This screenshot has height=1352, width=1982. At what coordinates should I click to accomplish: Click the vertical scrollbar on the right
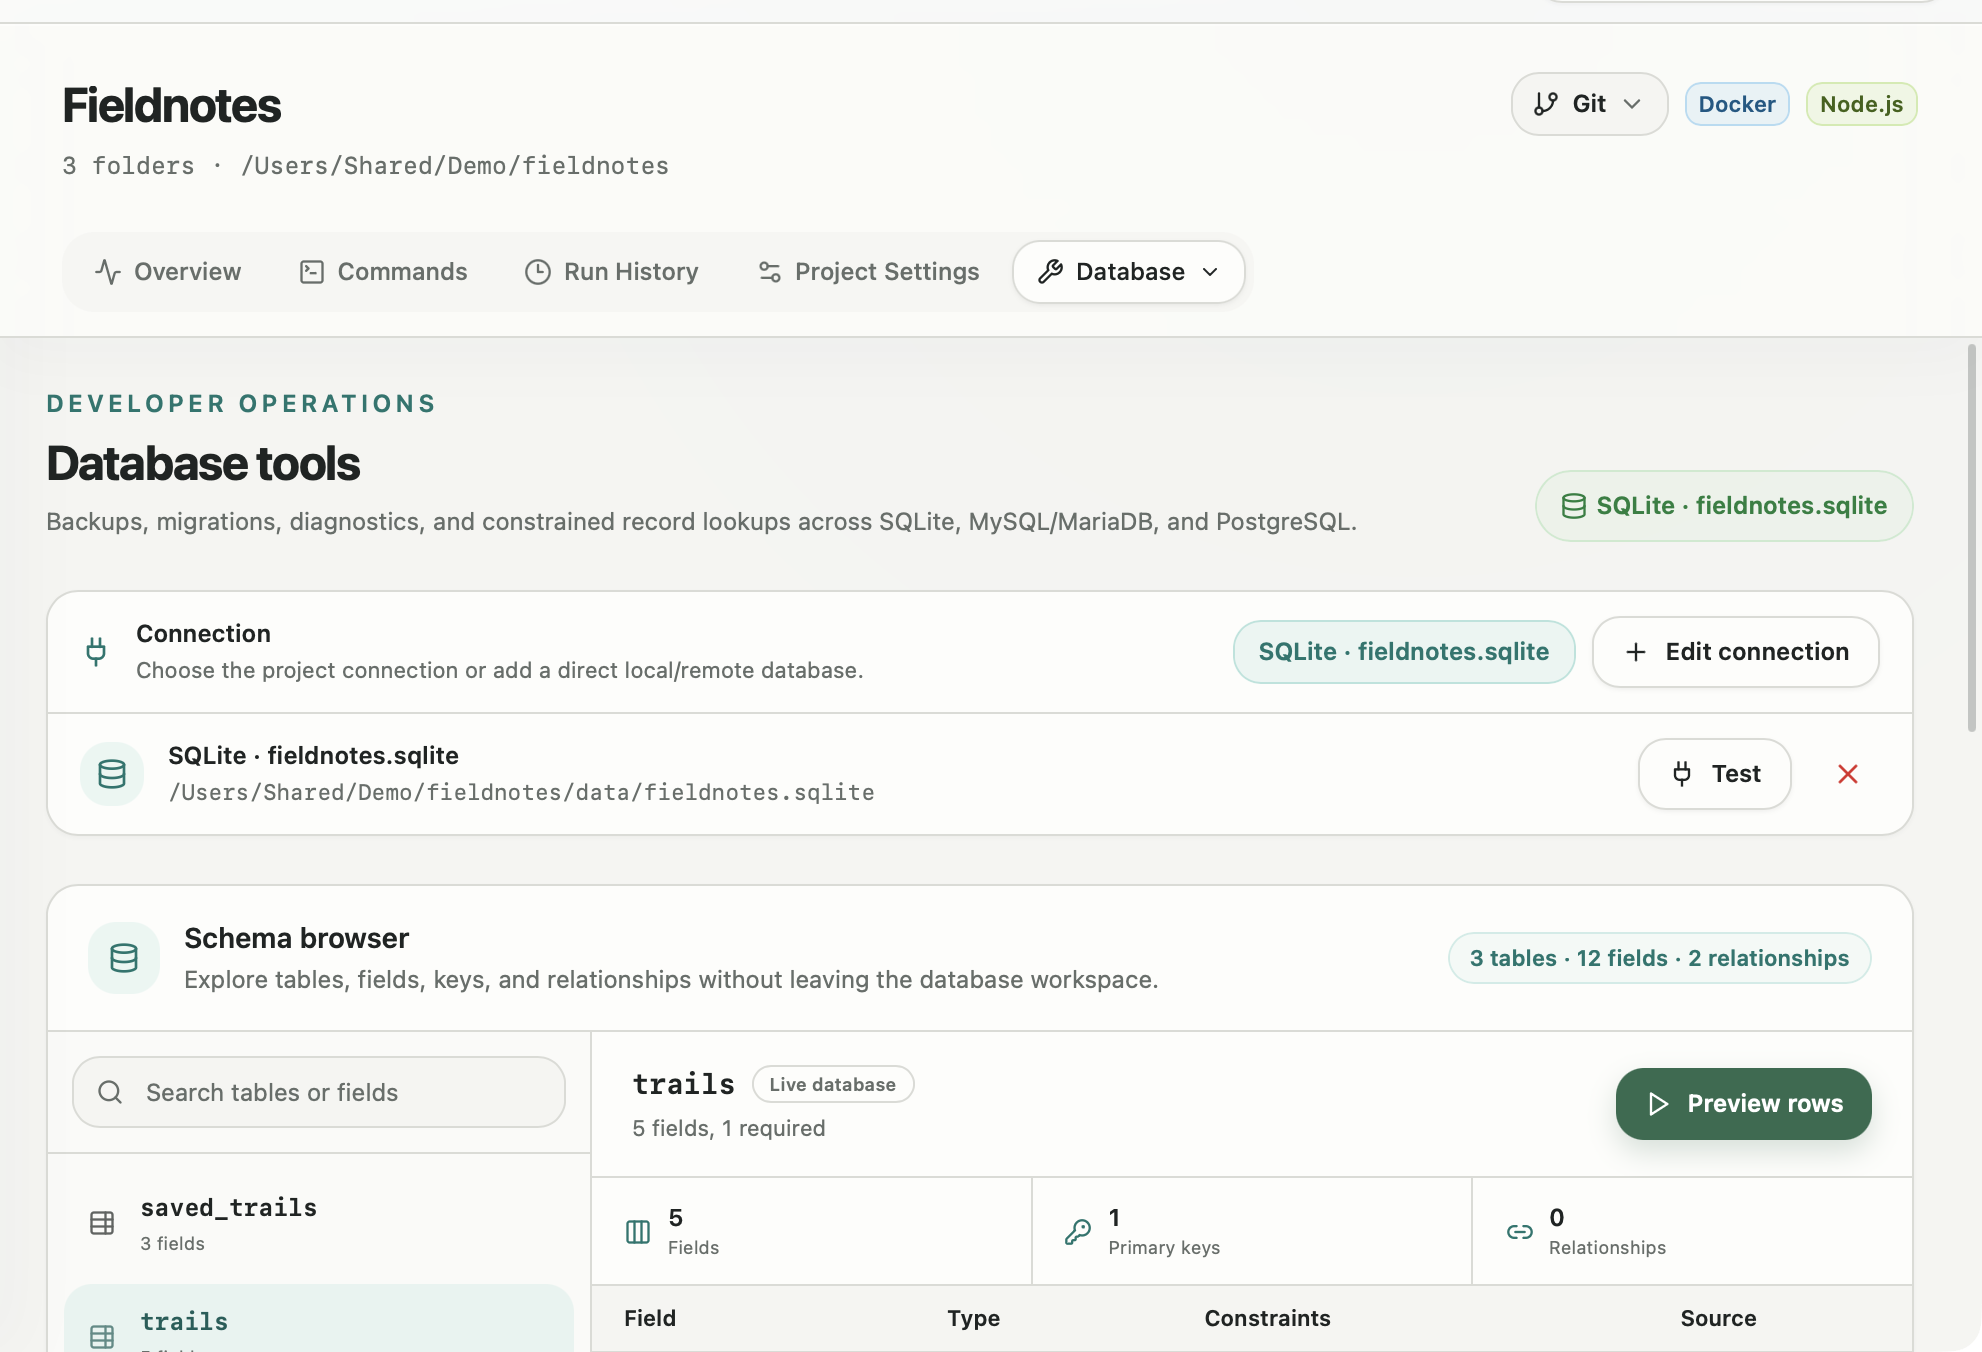tap(1972, 538)
